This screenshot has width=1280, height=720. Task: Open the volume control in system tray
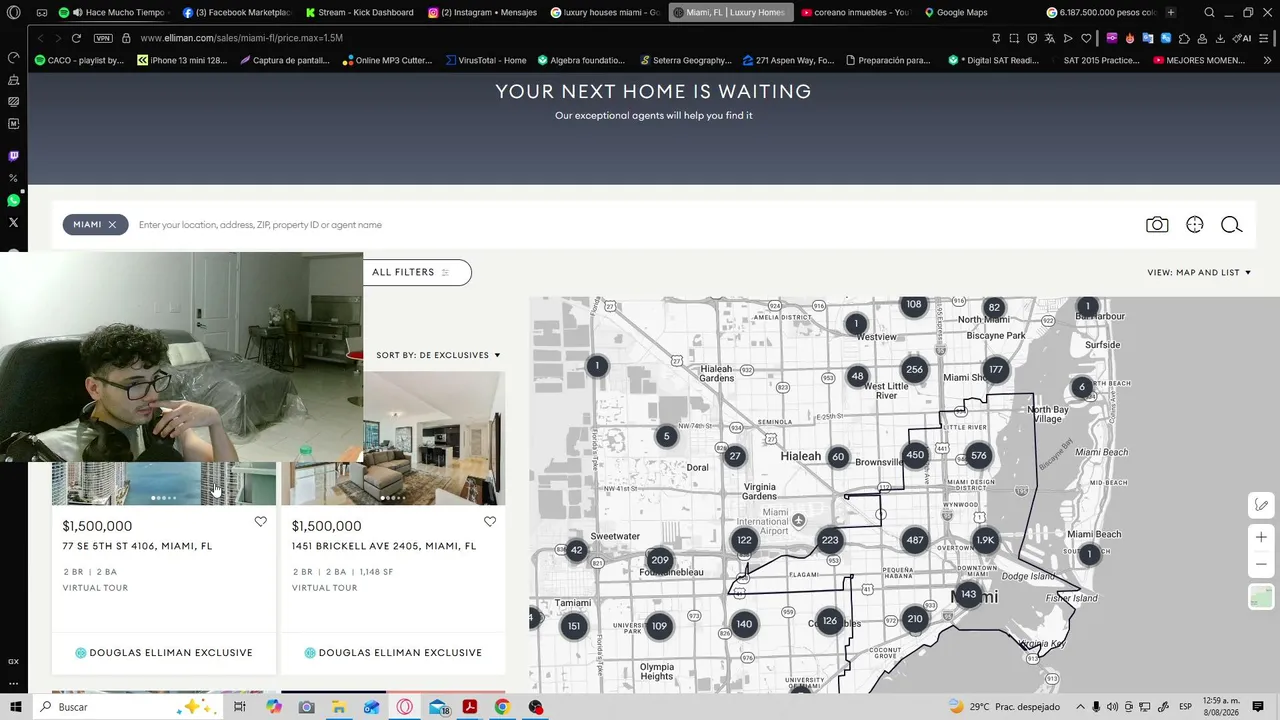click(x=1112, y=707)
